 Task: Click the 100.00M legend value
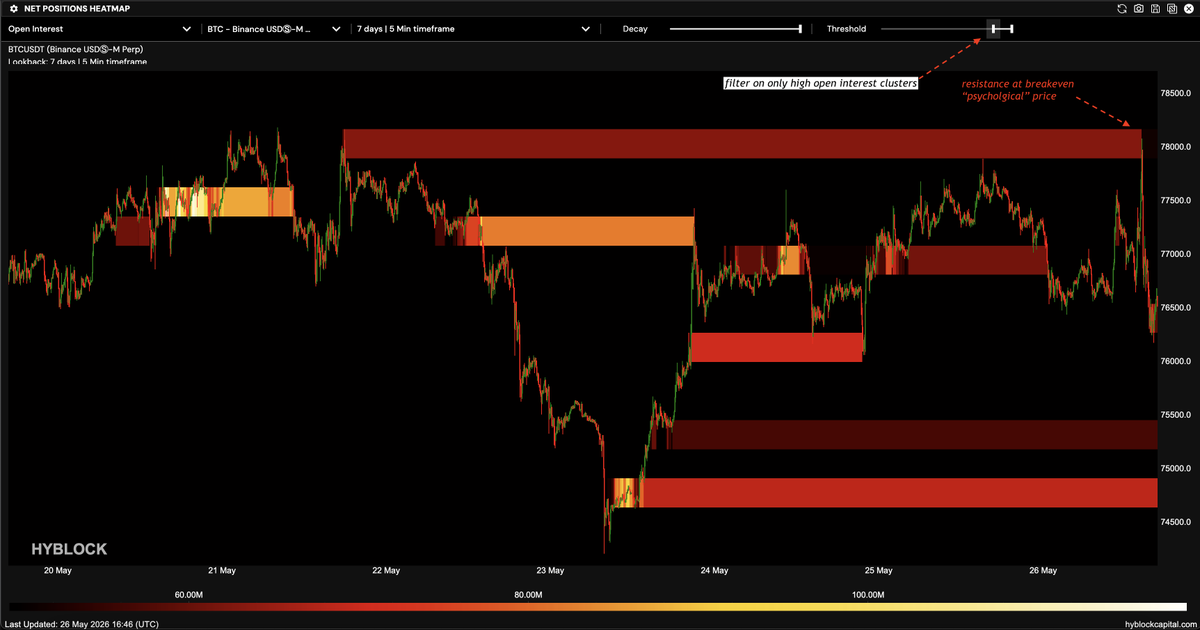coord(868,594)
